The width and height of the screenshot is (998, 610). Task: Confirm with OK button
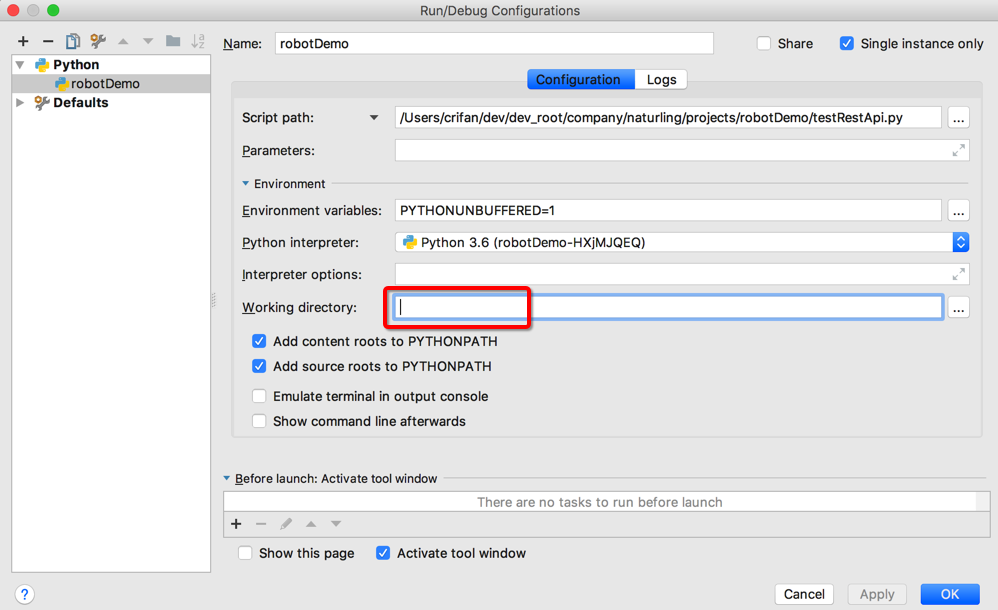click(950, 594)
